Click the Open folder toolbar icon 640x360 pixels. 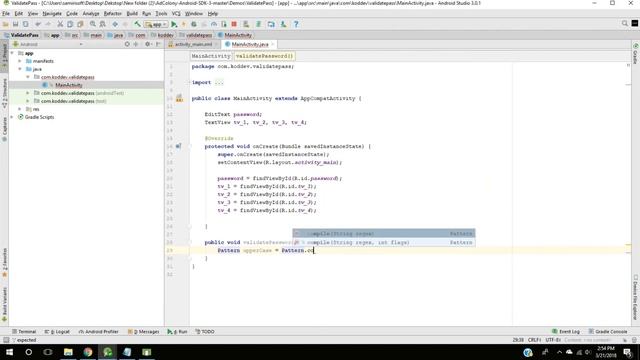(6, 24)
